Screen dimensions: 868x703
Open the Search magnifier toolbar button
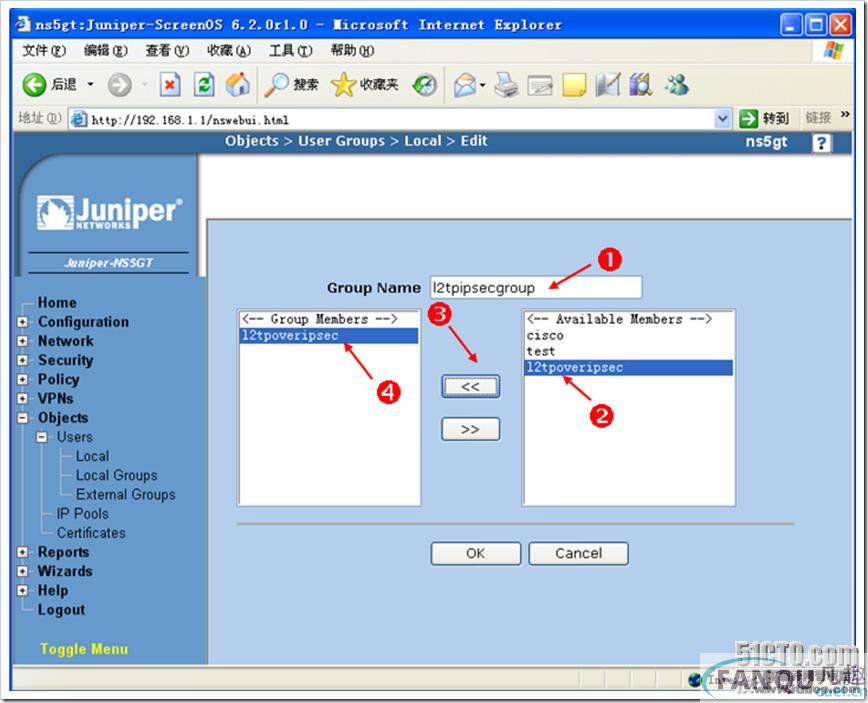point(291,85)
